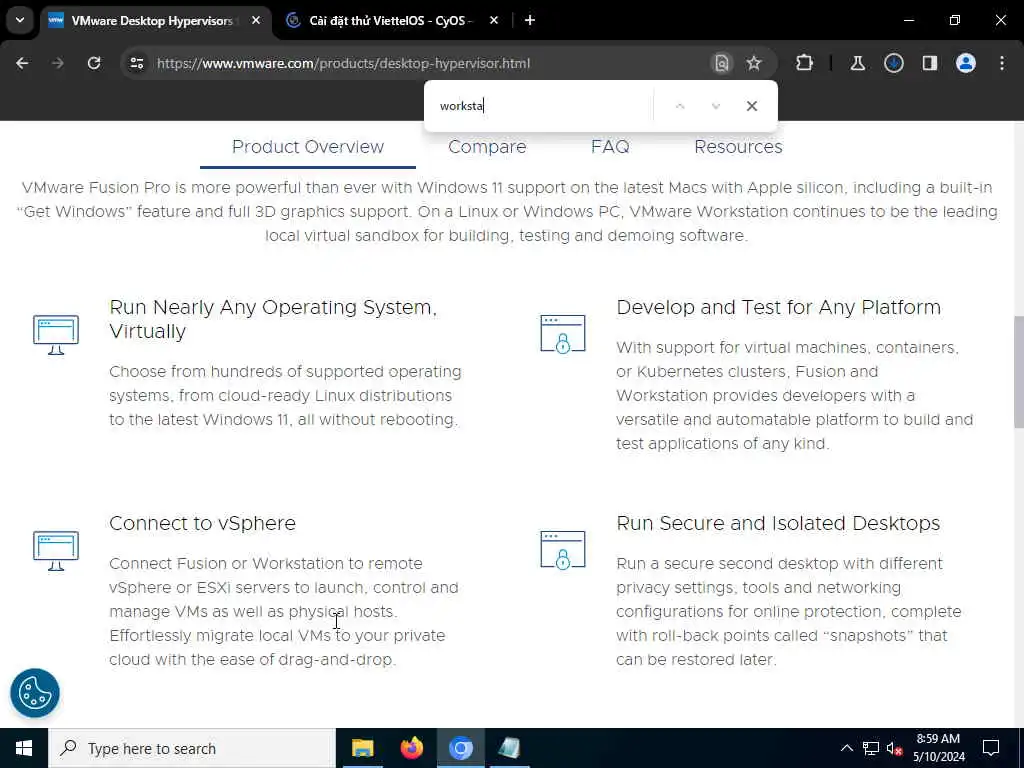This screenshot has width=1024, height=768.
Task: Open Chrome's three-dot menu
Action: tap(1002, 63)
